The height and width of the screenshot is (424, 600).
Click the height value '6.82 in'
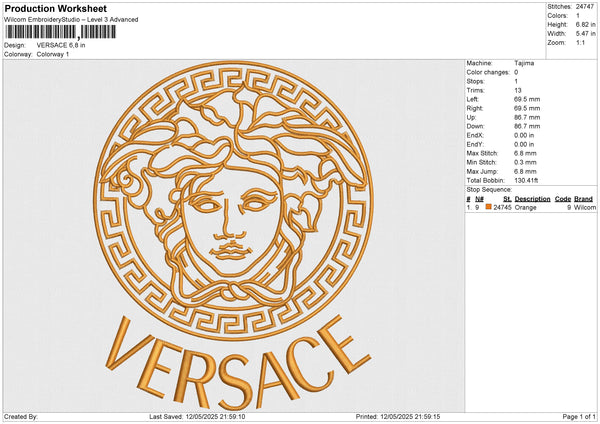point(585,24)
